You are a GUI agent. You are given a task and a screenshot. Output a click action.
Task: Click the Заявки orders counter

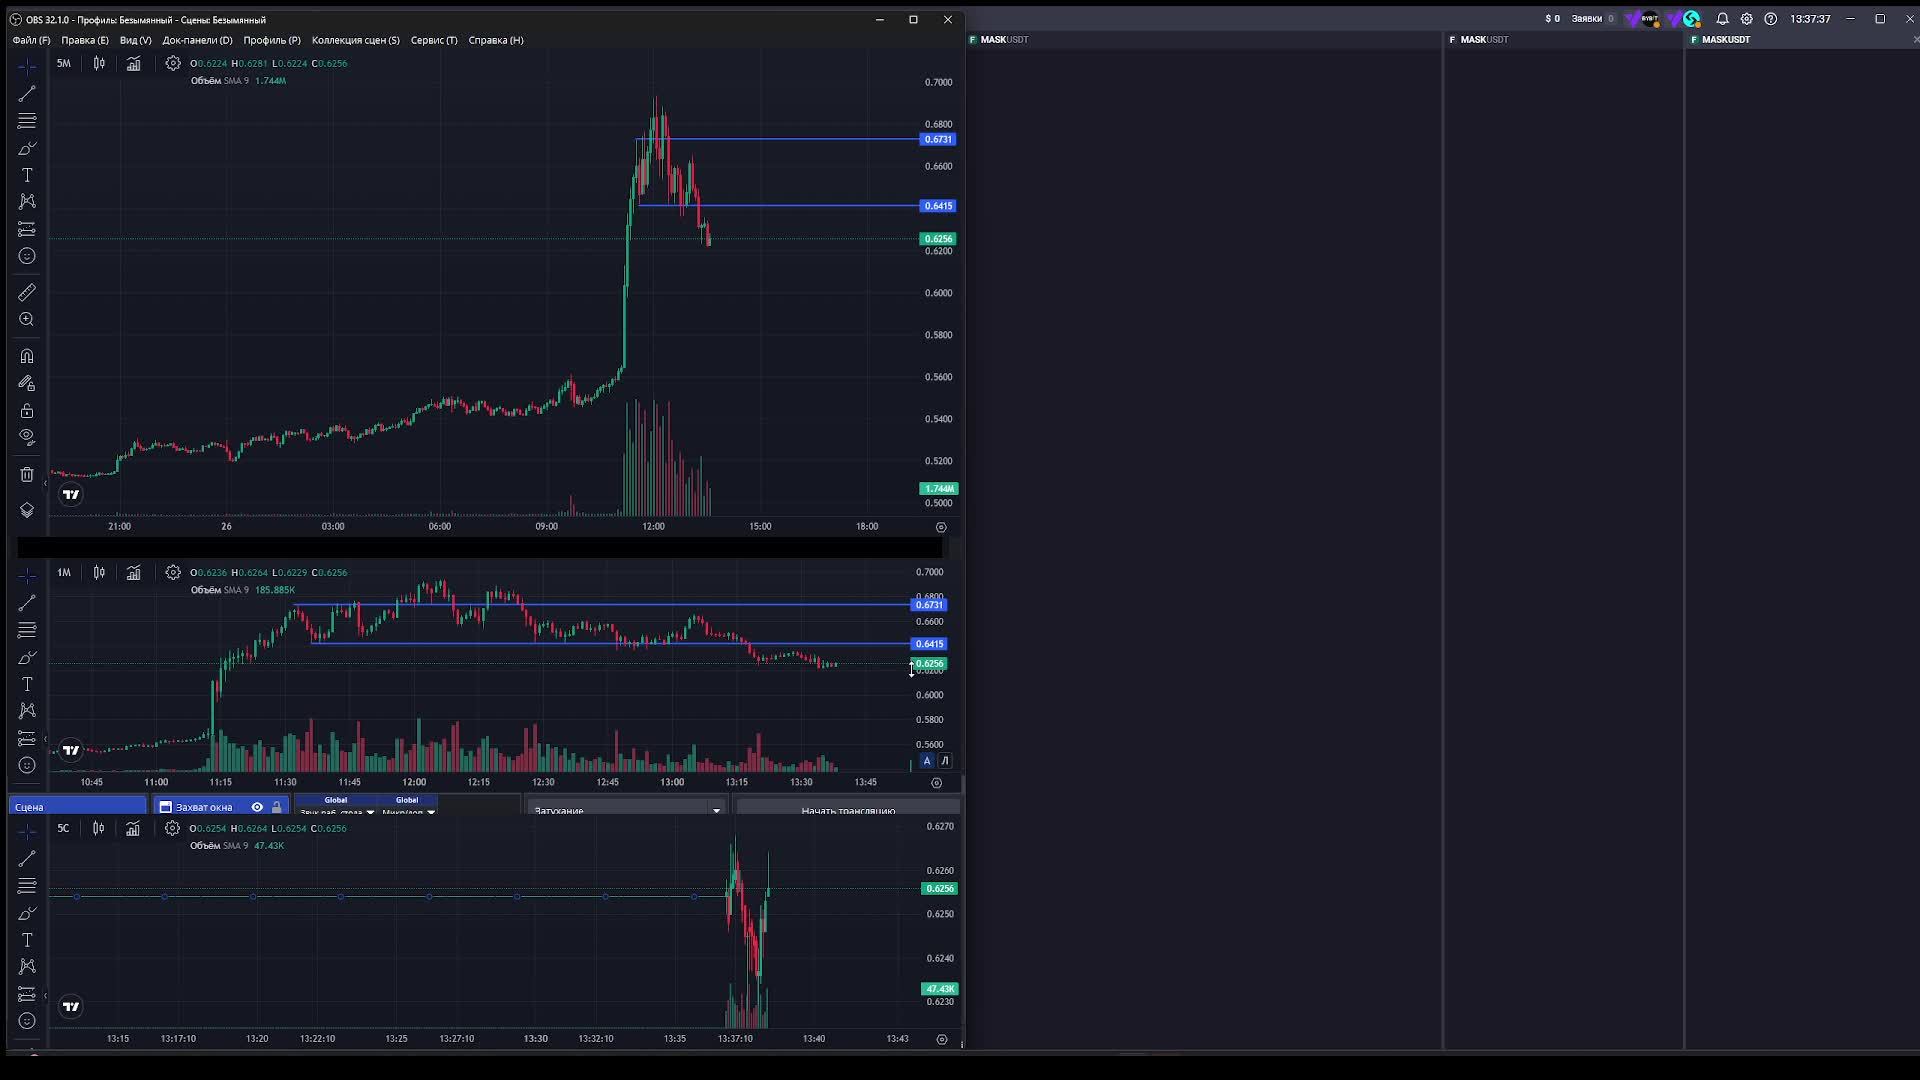coord(1592,19)
